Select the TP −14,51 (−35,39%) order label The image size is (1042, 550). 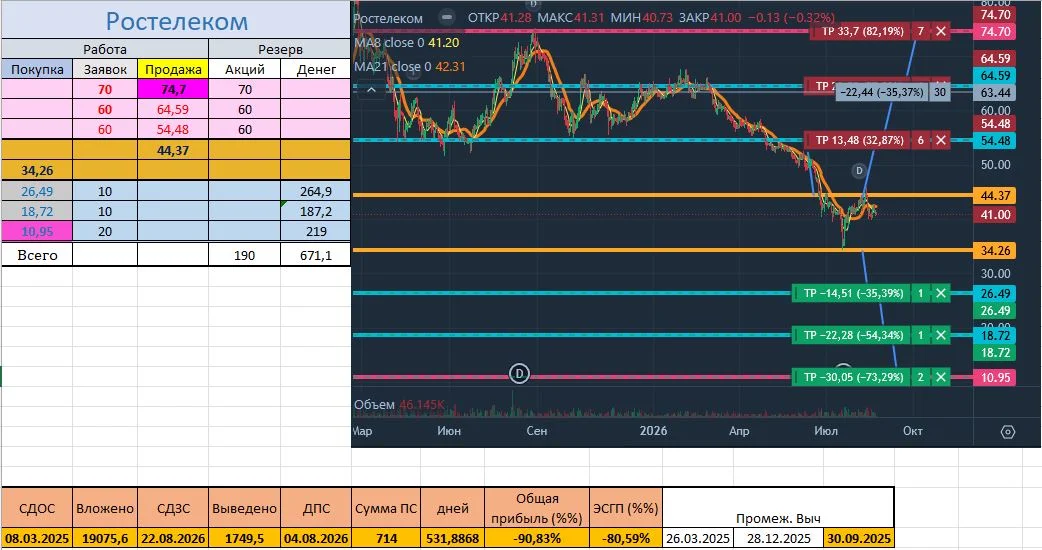coord(853,293)
